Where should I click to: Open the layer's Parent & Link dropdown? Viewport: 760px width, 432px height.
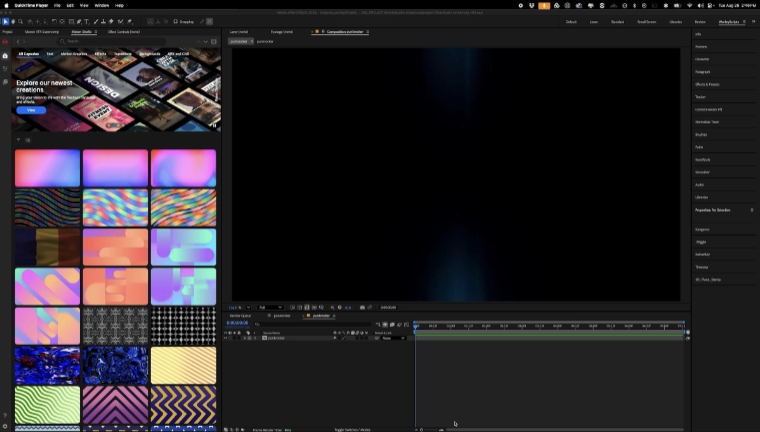coord(392,338)
